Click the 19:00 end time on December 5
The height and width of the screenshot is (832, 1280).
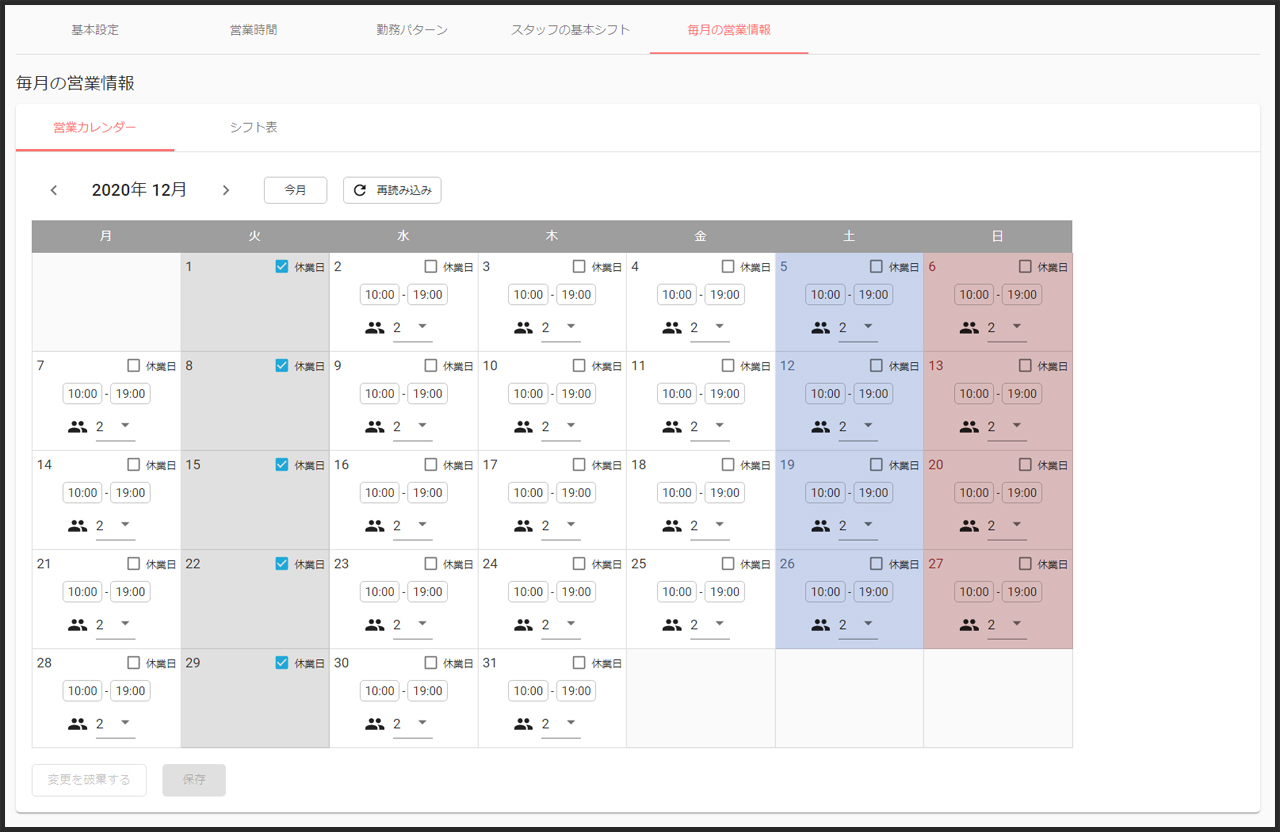click(x=873, y=295)
